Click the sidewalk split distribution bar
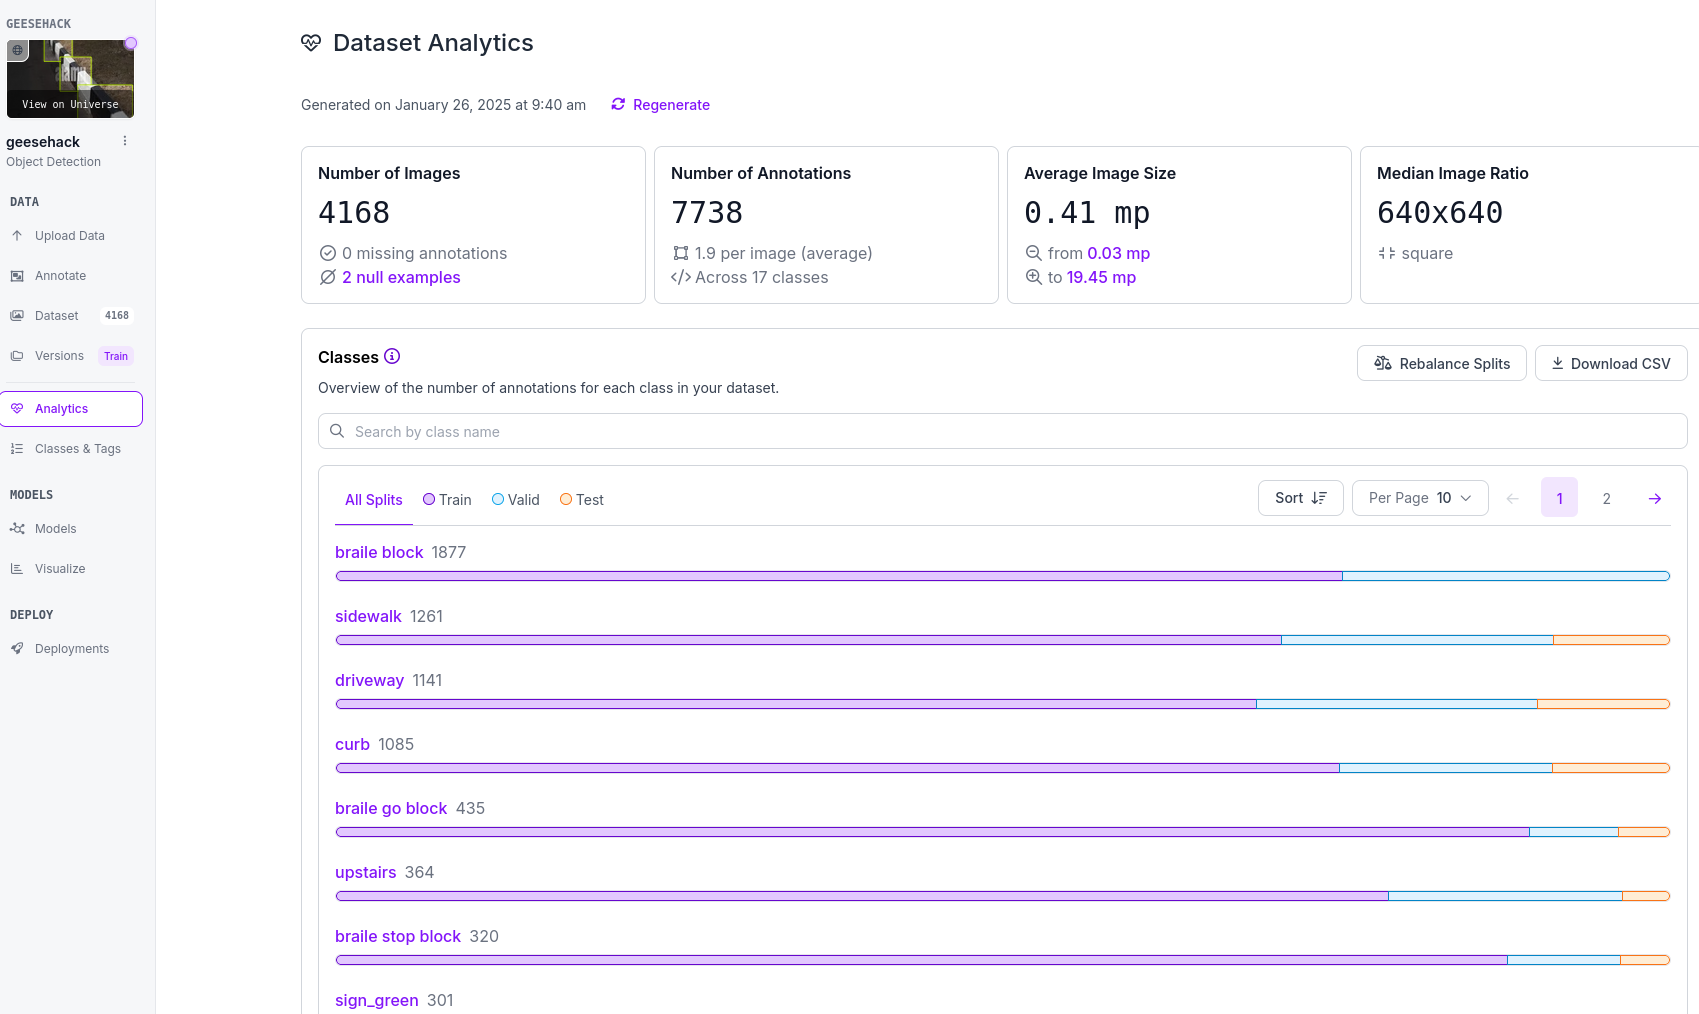 click(x=1003, y=640)
